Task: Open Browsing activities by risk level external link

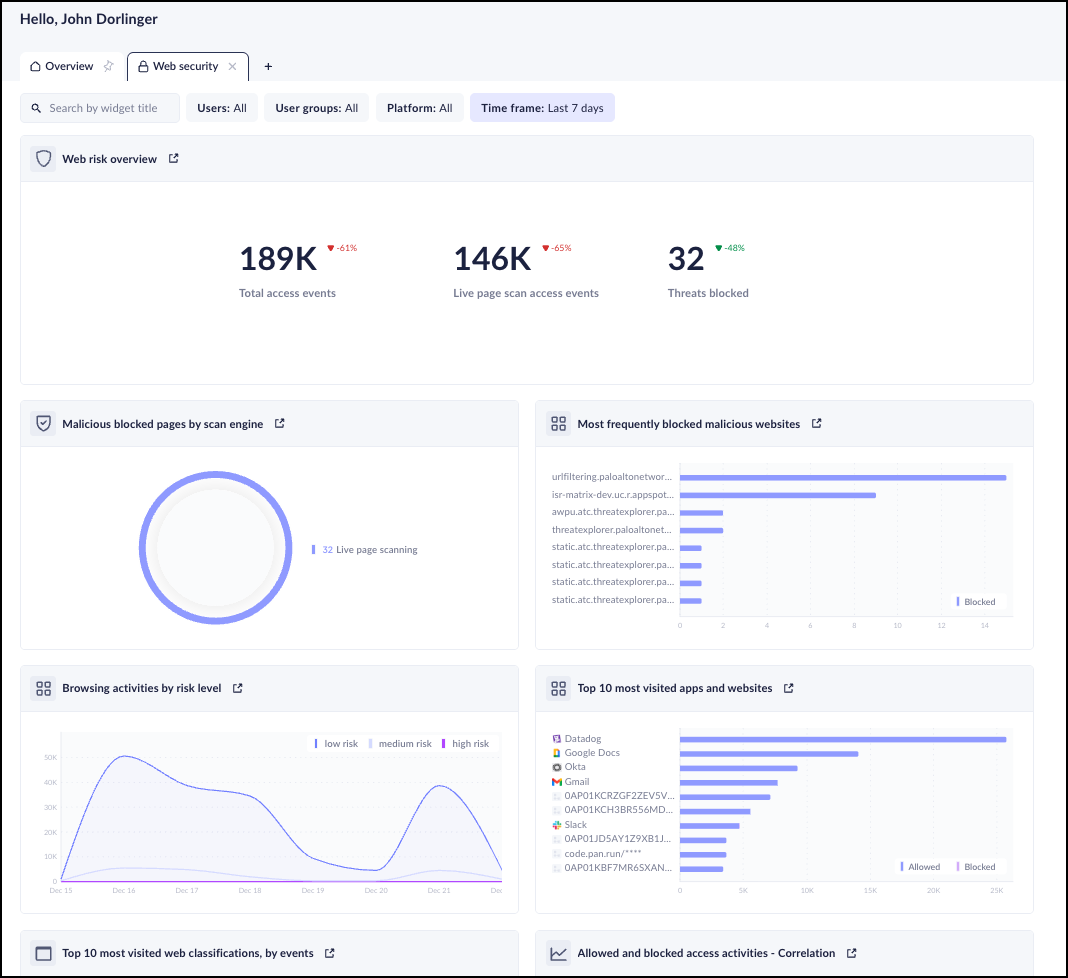Action: tap(238, 688)
